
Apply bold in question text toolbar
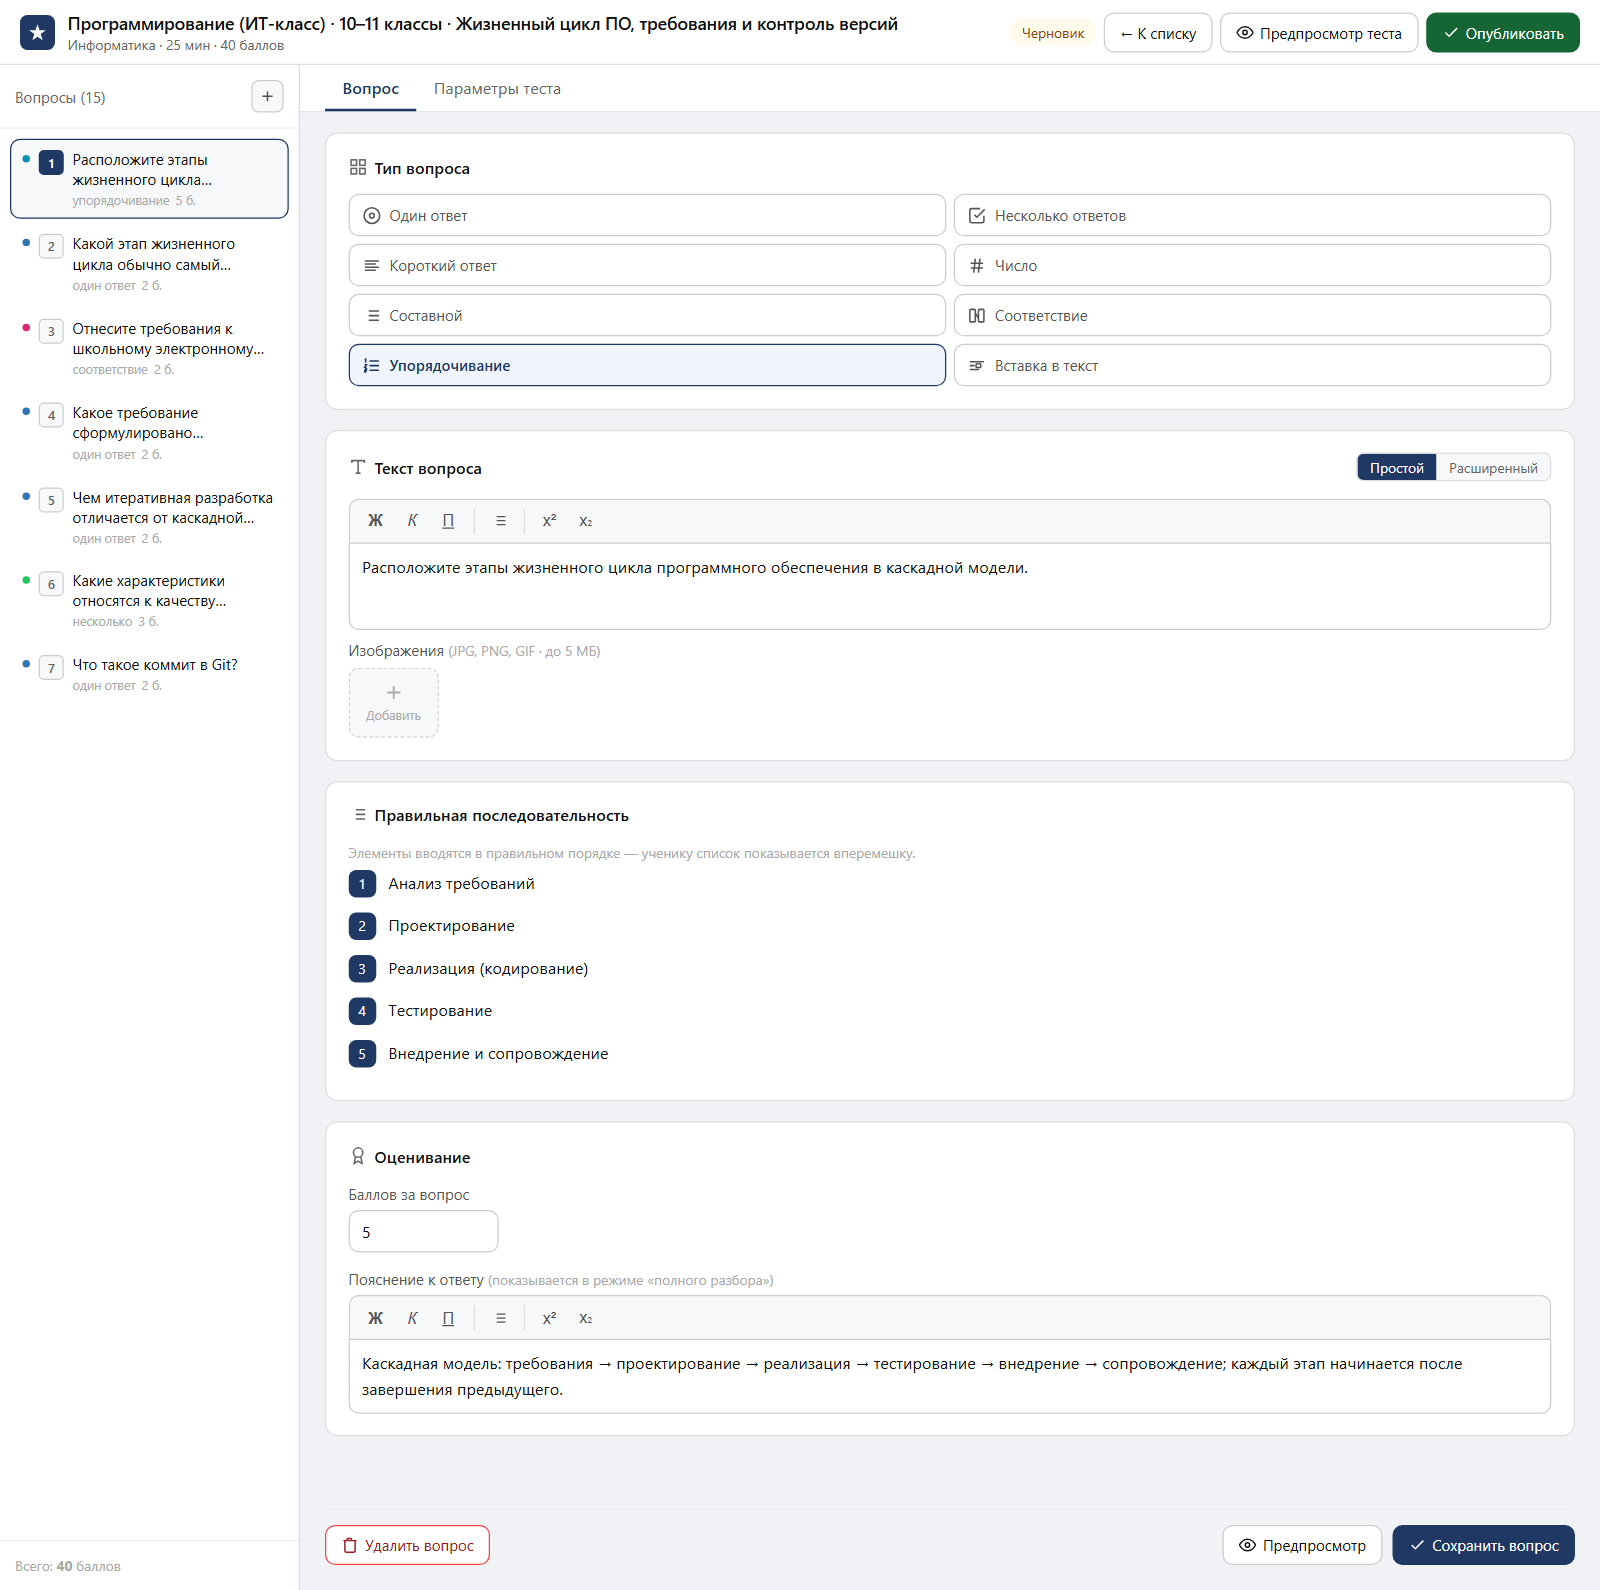(x=375, y=521)
